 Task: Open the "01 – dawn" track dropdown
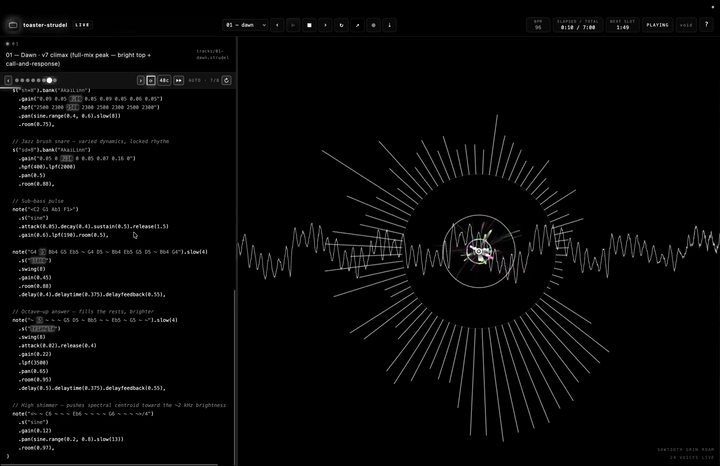(x=245, y=25)
